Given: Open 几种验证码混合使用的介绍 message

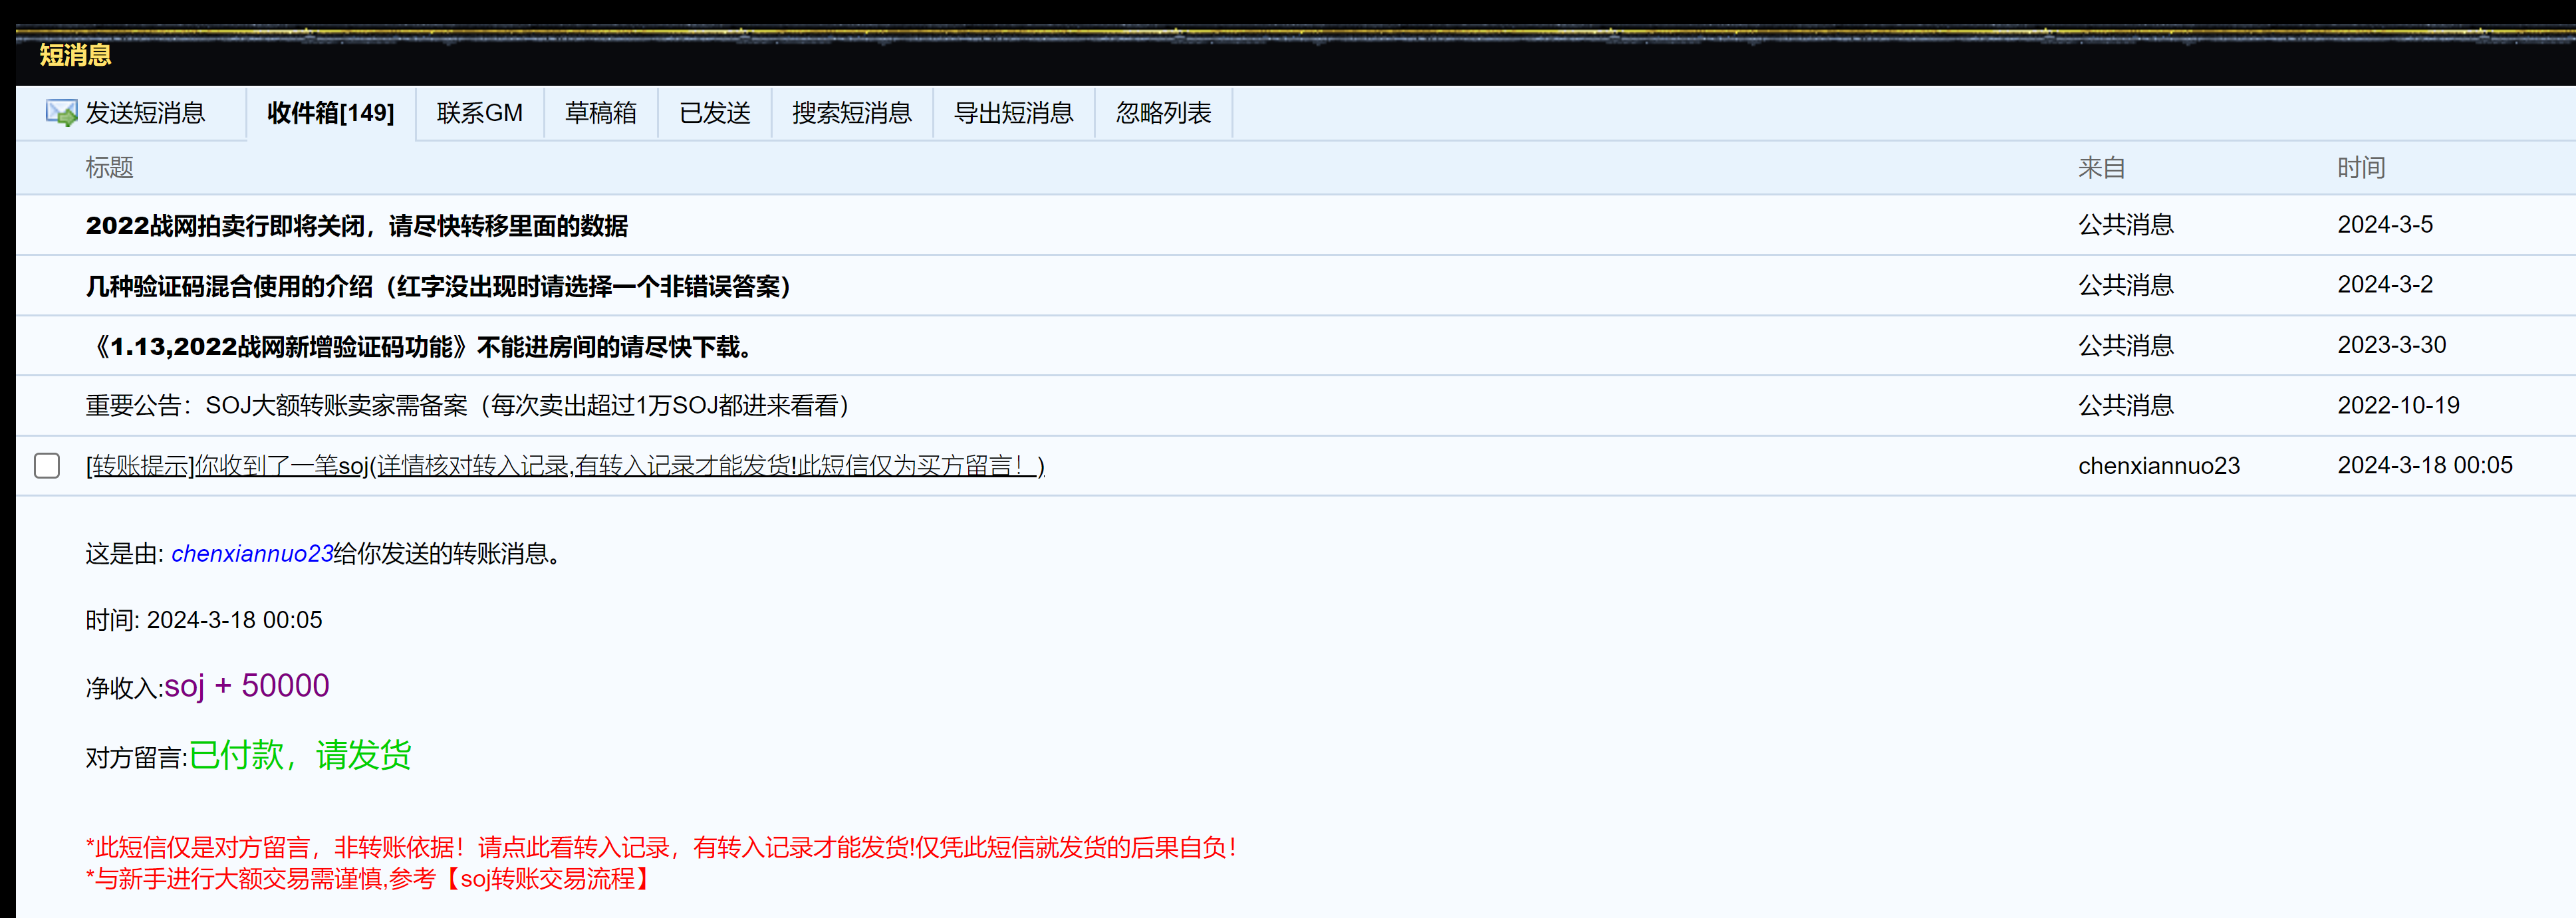Looking at the screenshot, I should [438, 287].
